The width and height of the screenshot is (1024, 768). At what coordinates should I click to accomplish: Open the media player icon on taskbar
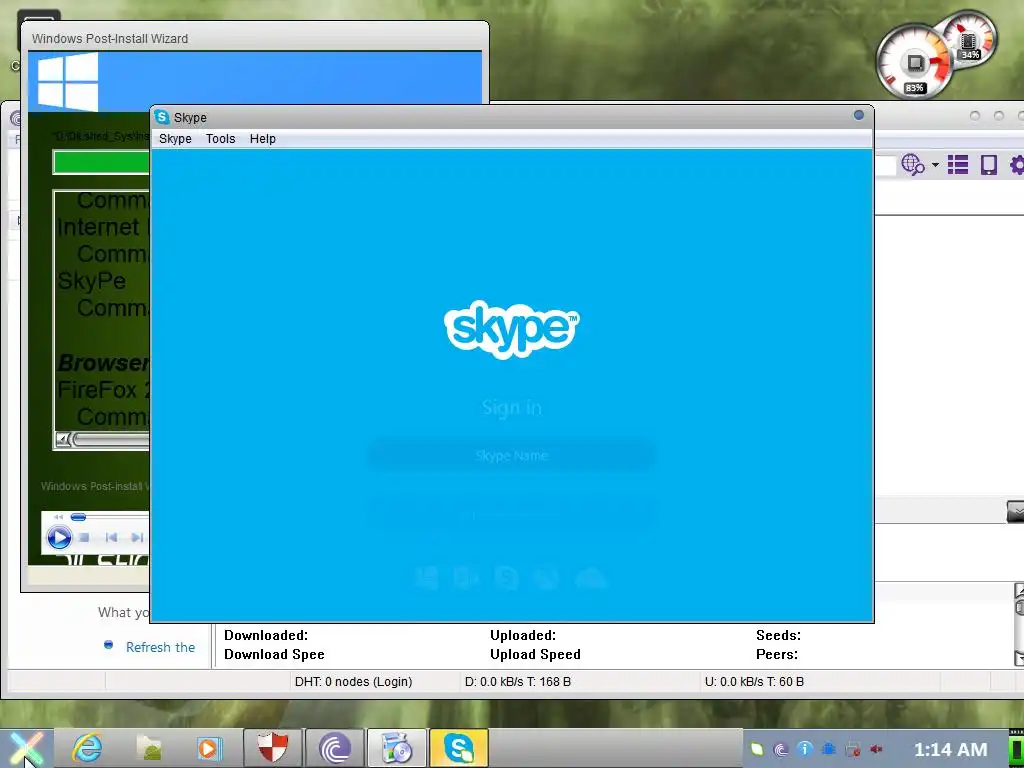point(208,748)
